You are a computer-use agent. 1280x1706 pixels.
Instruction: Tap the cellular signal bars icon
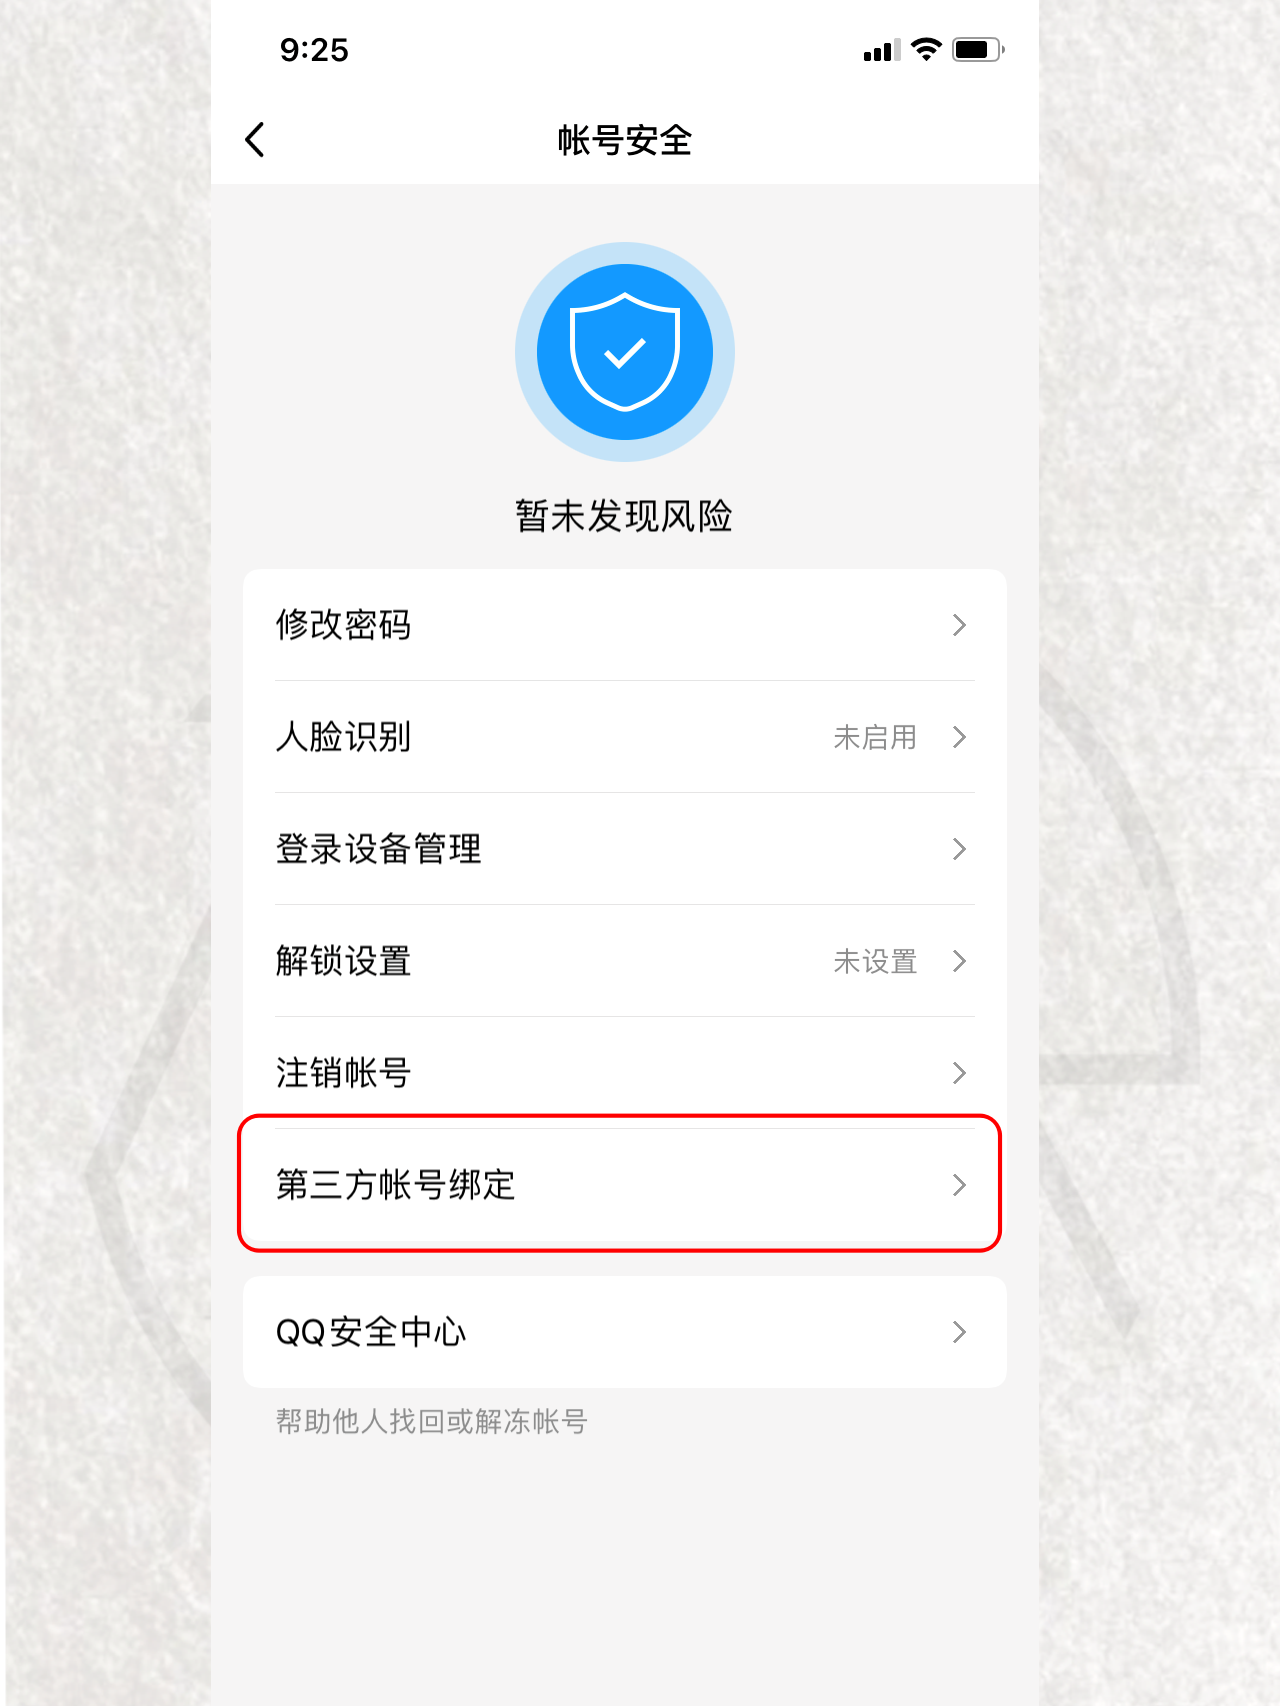pos(882,50)
